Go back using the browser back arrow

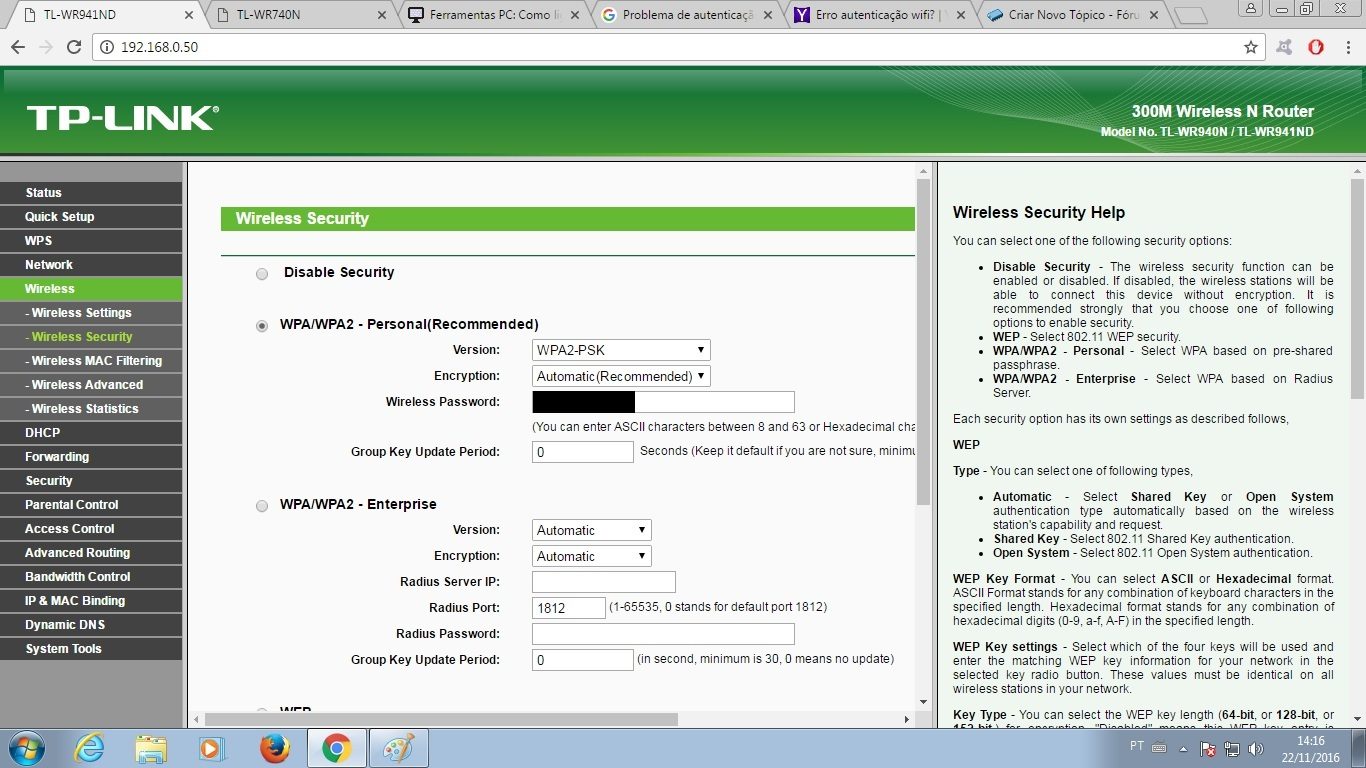(18, 47)
